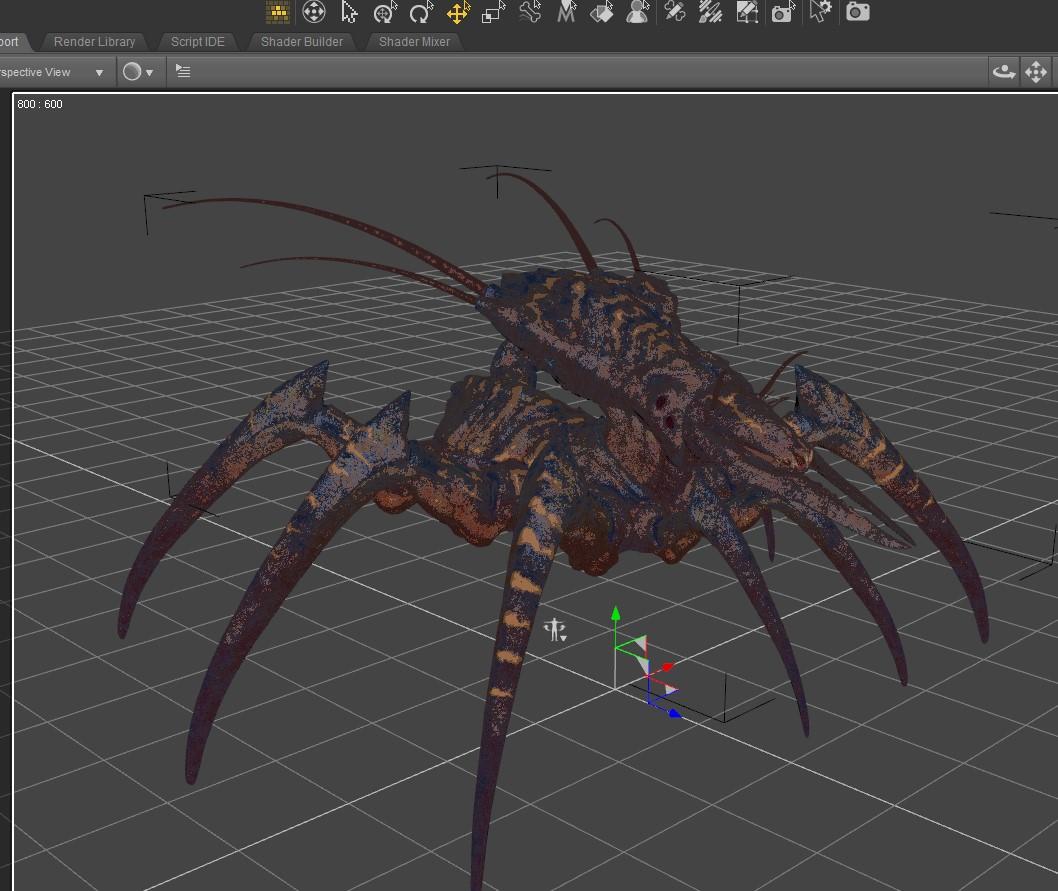Click the red X-axis handle of the gizmo
Image resolution: width=1058 pixels, height=891 pixels.
click(667, 668)
